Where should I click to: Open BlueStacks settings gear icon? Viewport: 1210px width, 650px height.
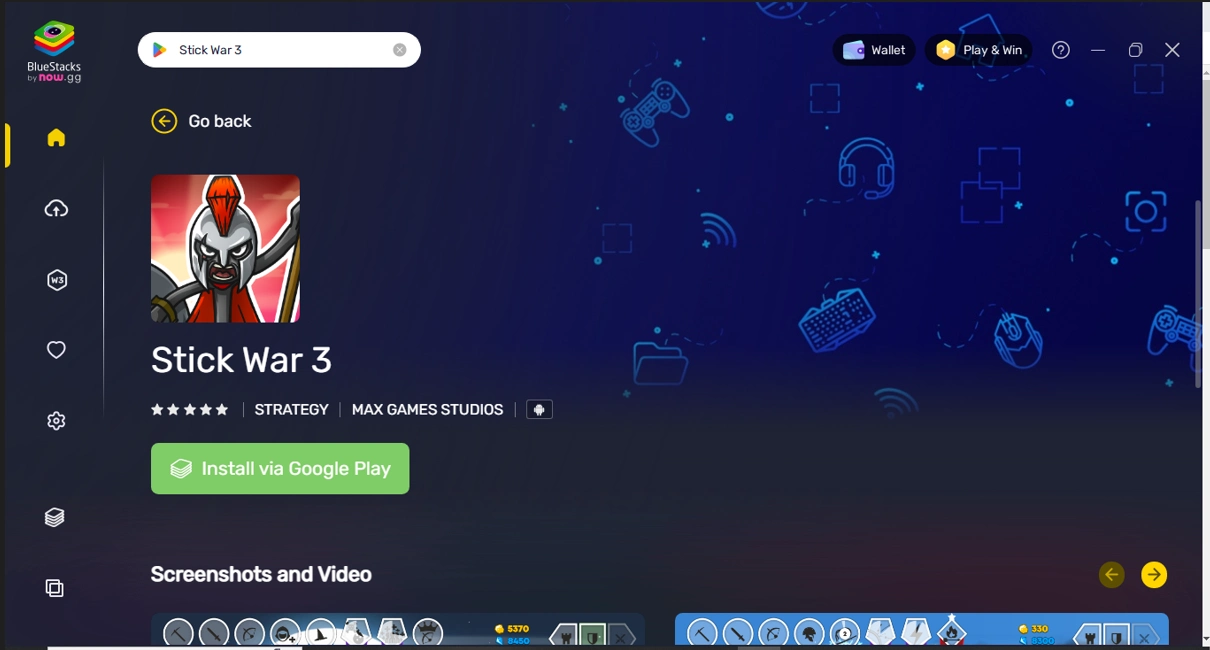point(56,421)
